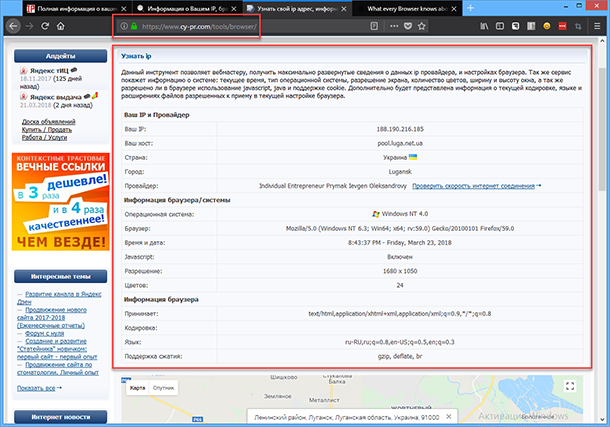Image resolution: width=610 pixels, height=427 pixels.
Task: Show site information icon in address bar
Action: pyautogui.click(x=124, y=26)
